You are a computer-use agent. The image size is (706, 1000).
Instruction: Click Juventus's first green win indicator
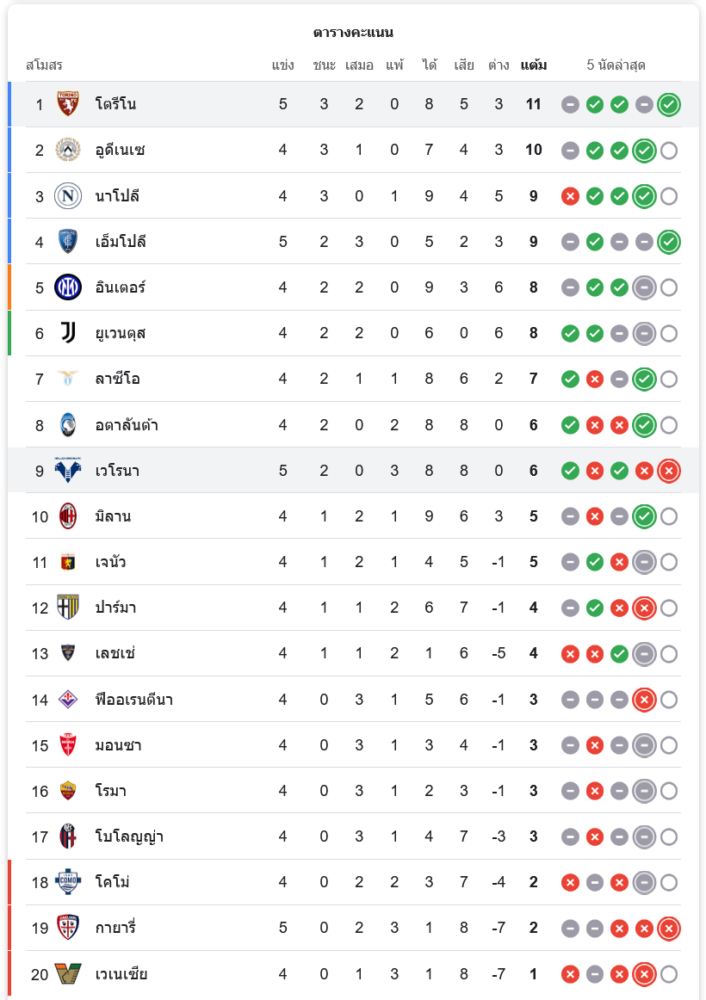570,334
